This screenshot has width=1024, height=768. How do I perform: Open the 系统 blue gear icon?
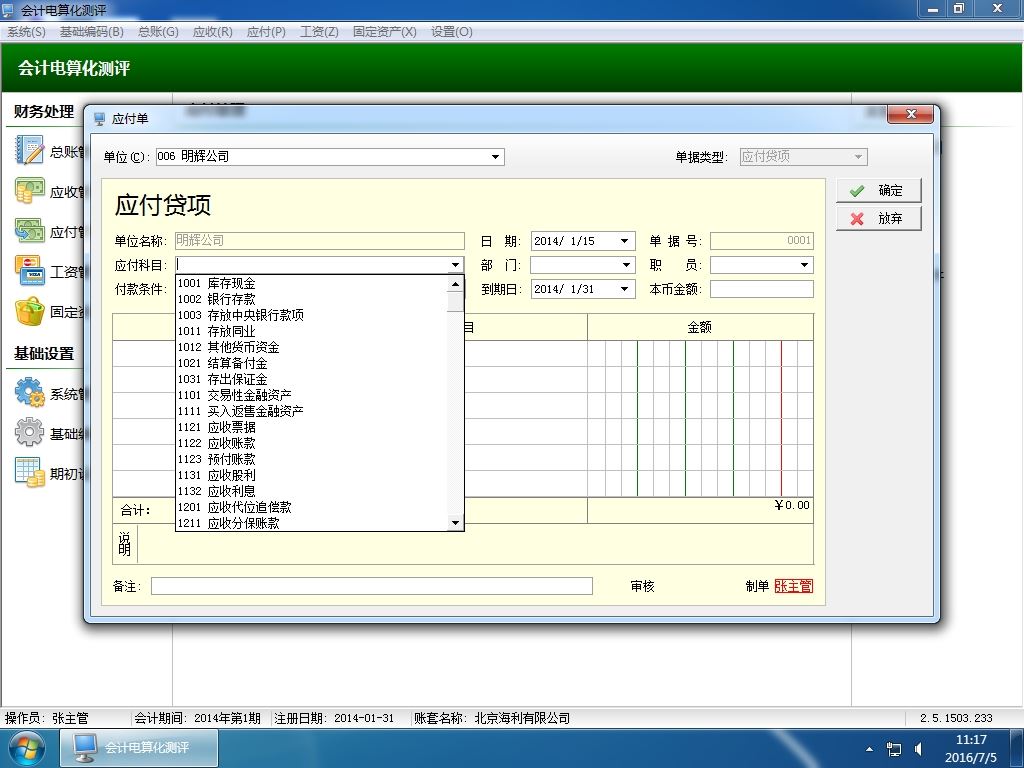29,393
